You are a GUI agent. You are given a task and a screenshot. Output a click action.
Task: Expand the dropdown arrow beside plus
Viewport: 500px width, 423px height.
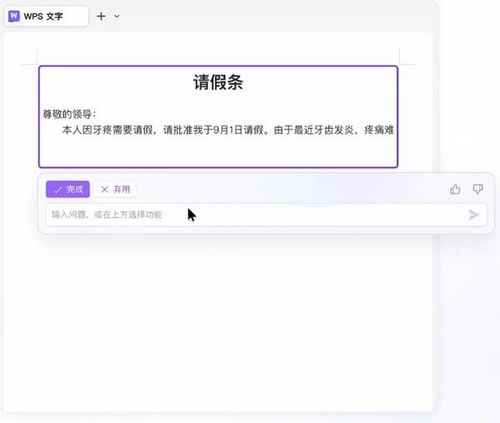(117, 16)
